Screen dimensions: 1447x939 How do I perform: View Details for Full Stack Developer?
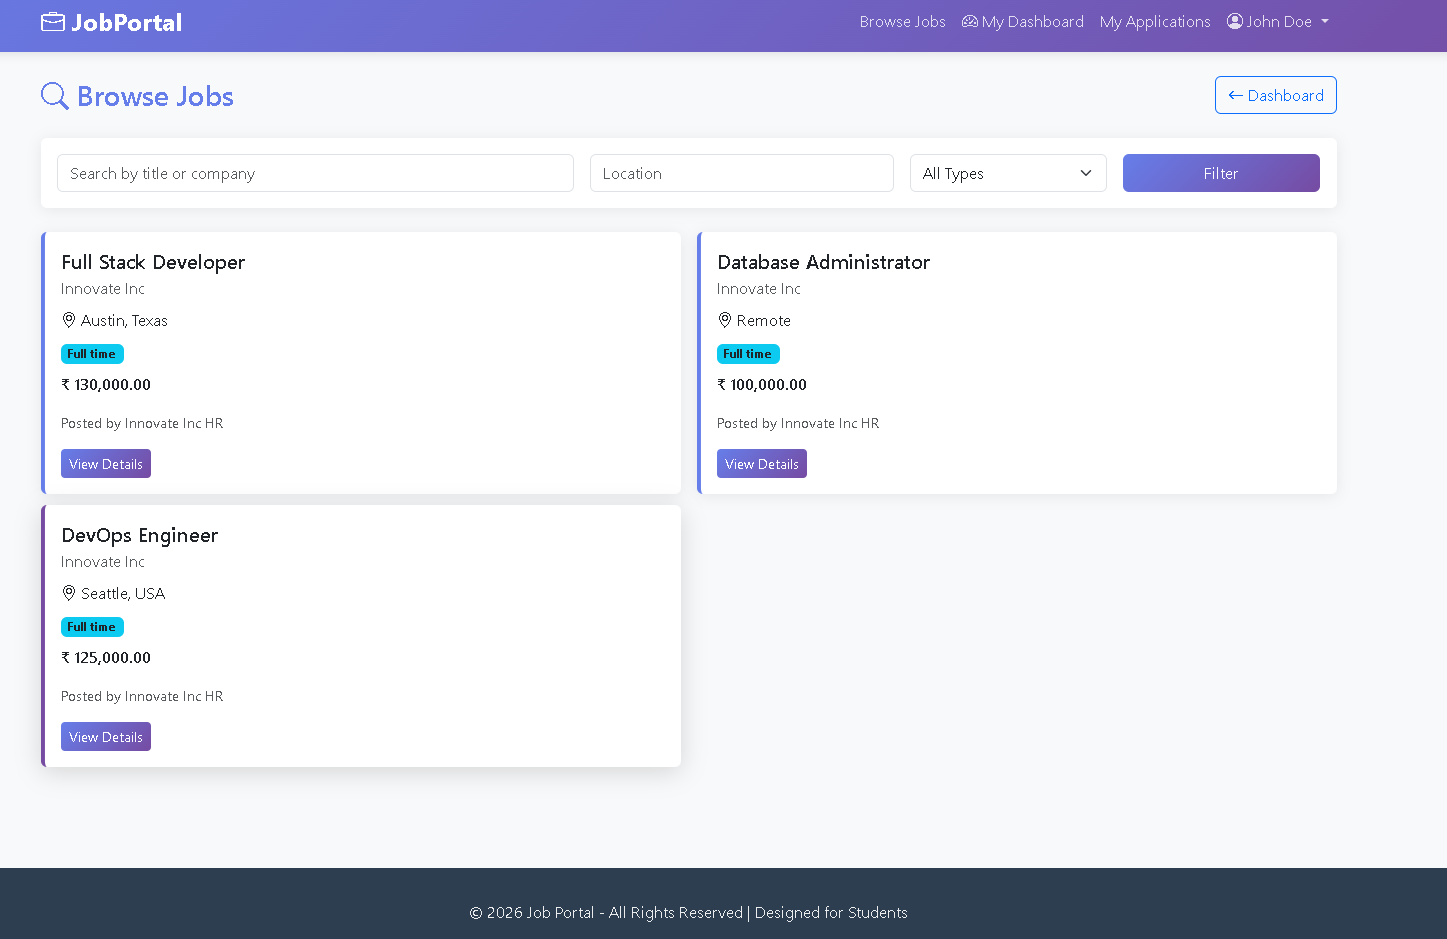coord(106,464)
